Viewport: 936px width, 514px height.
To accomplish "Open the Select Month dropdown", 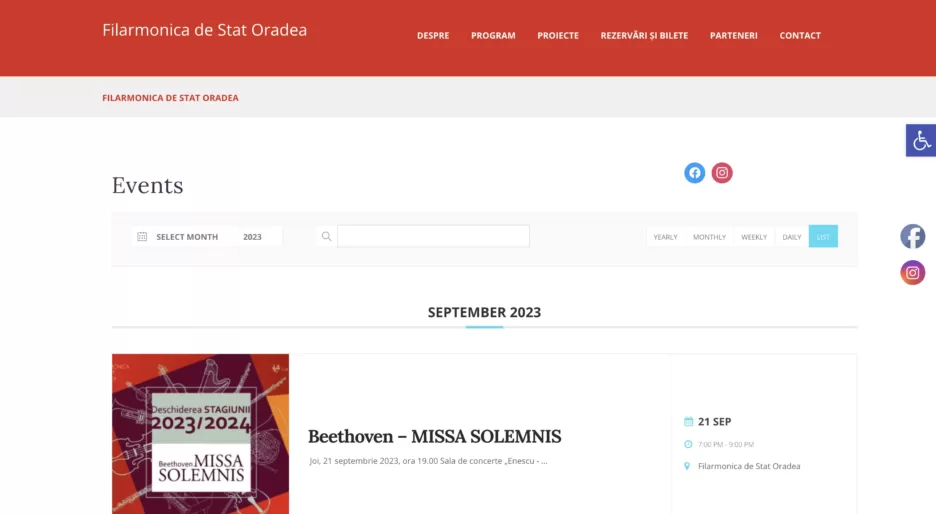I will [187, 237].
